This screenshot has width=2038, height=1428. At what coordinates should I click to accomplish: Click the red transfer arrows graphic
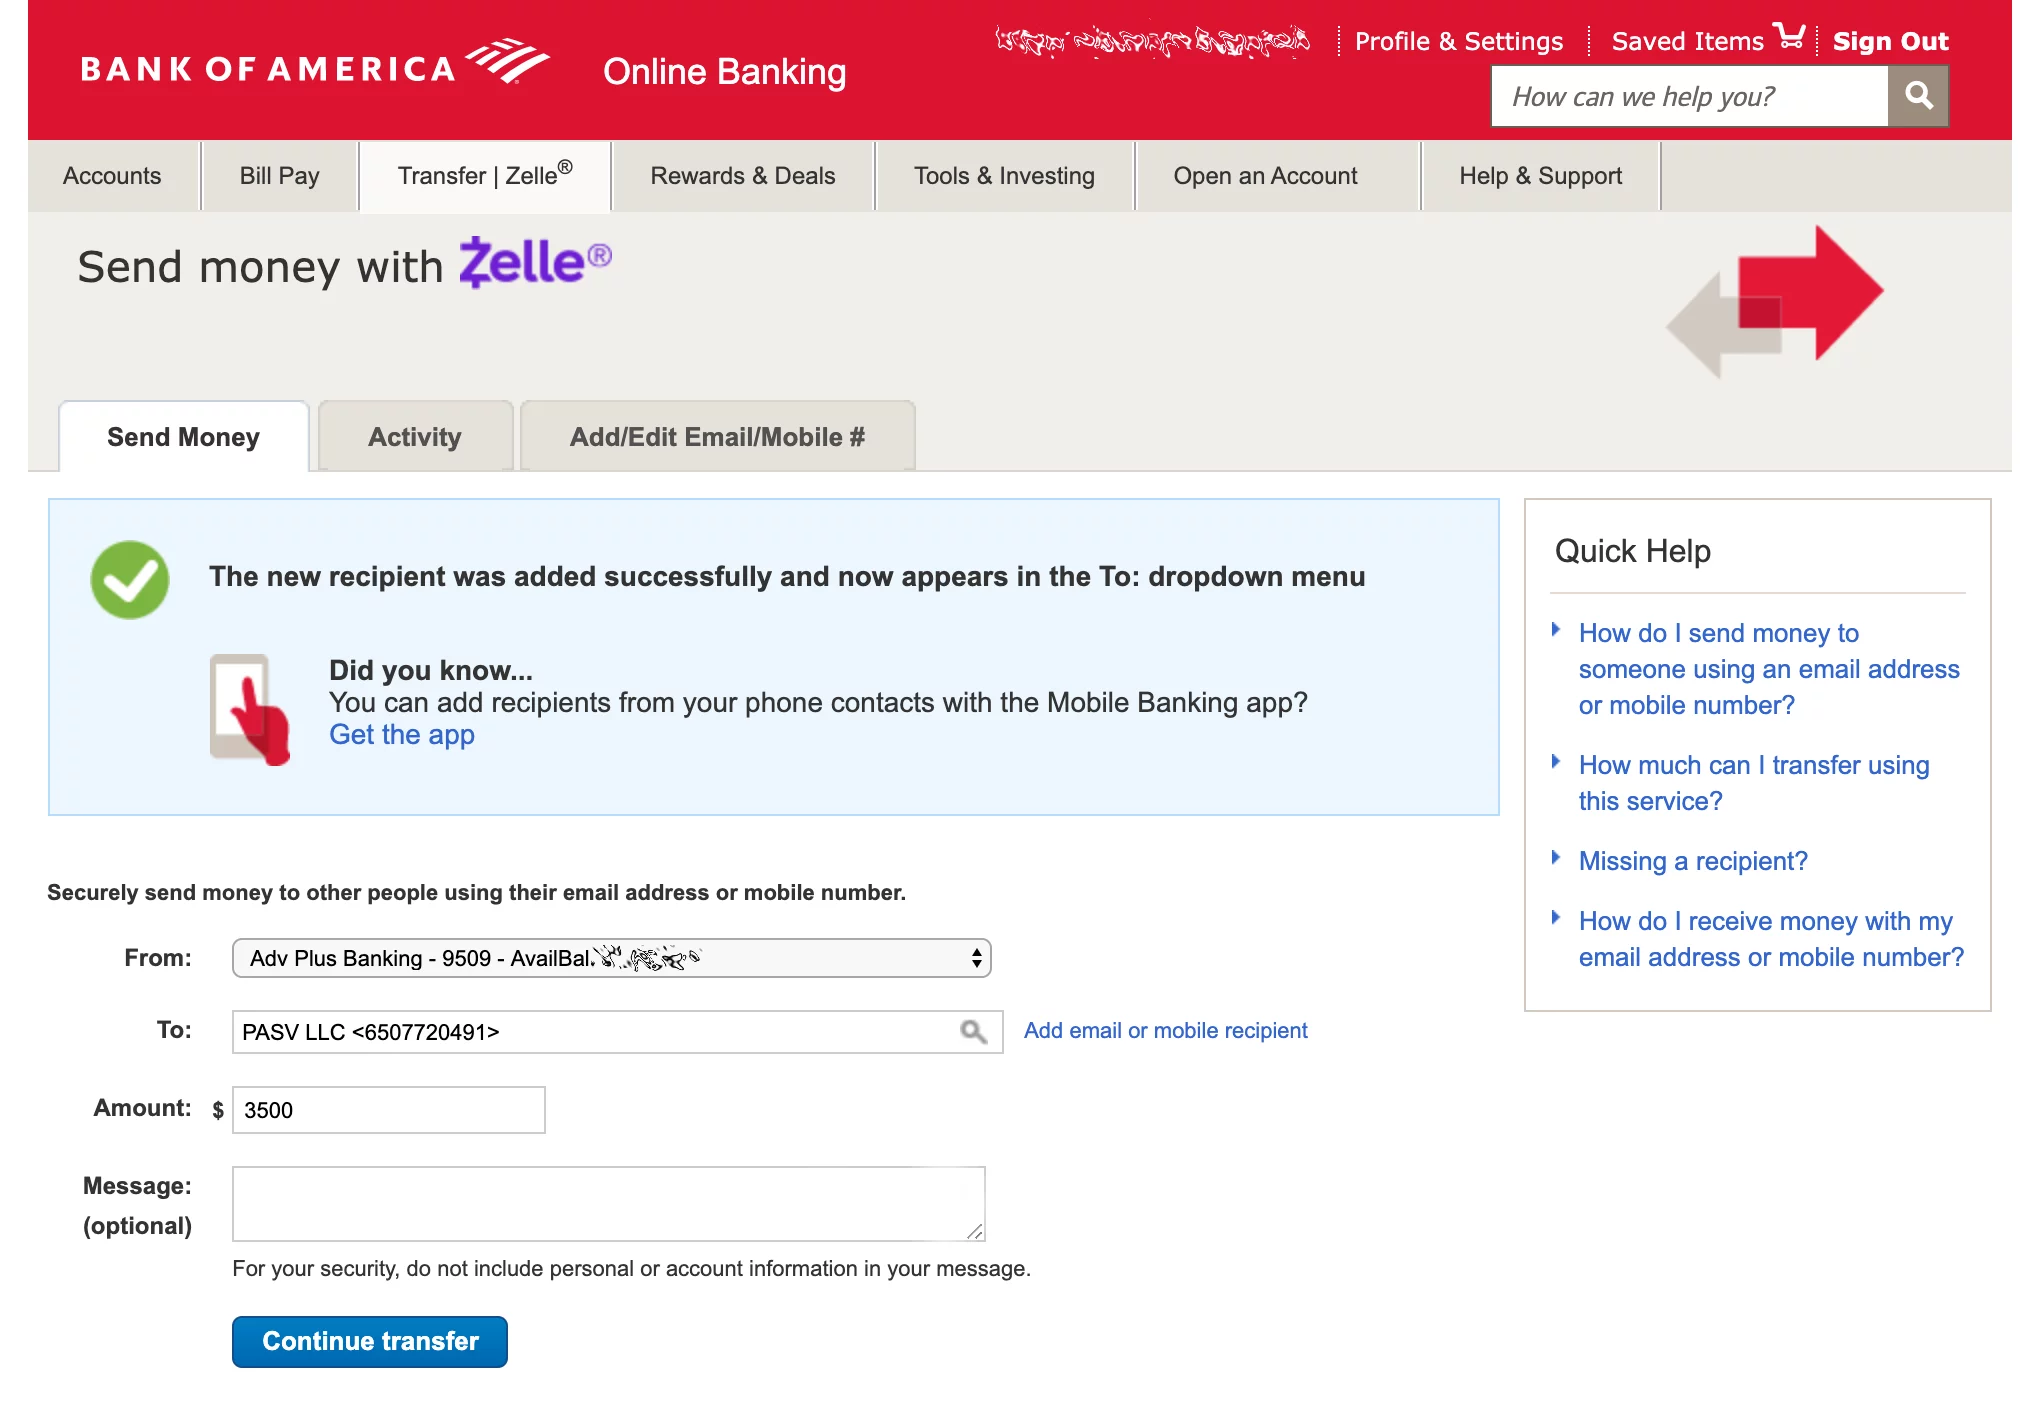(x=1775, y=301)
